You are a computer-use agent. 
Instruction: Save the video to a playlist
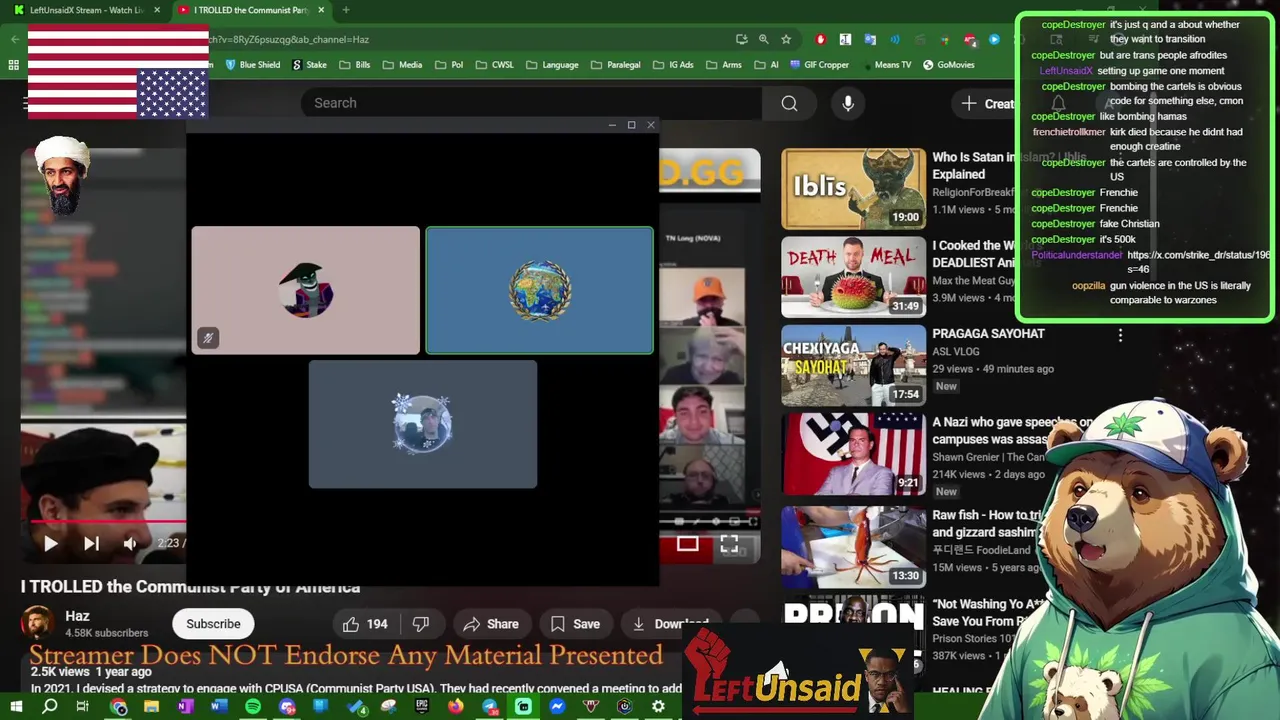[x=575, y=624]
